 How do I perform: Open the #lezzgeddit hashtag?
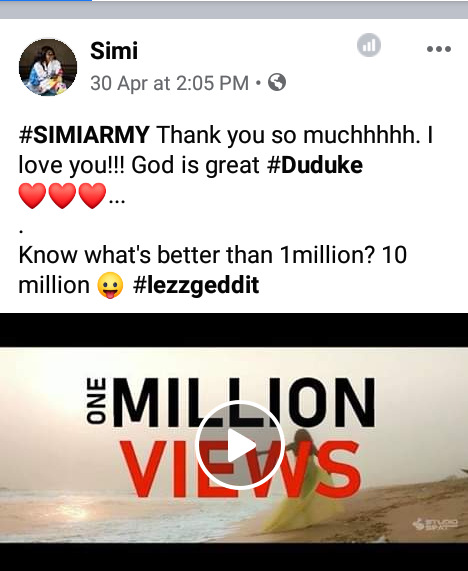(x=196, y=285)
